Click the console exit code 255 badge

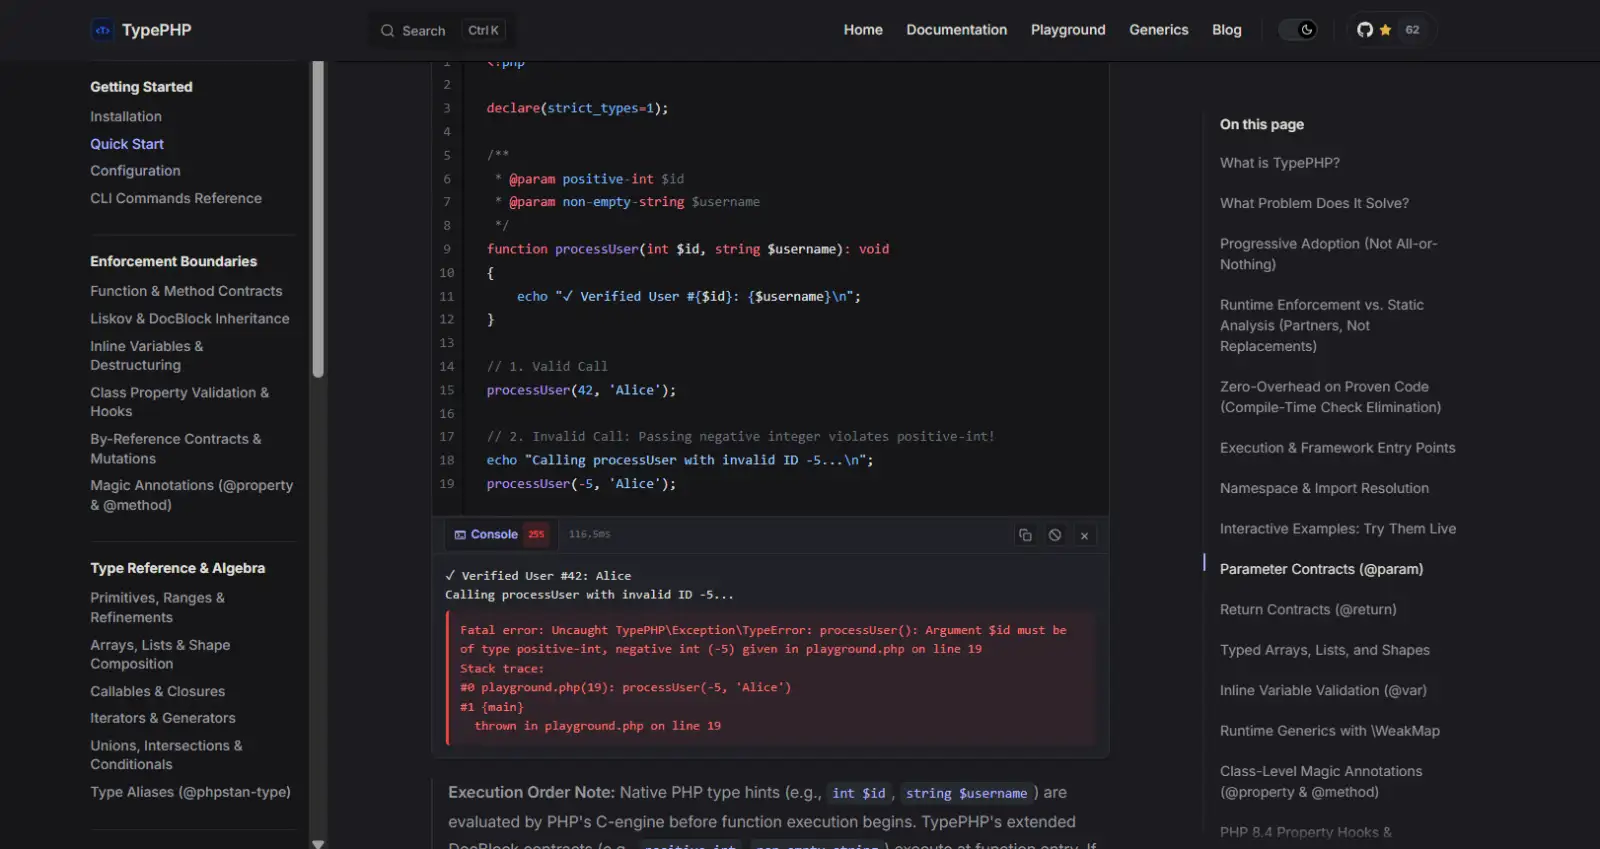[537, 535]
